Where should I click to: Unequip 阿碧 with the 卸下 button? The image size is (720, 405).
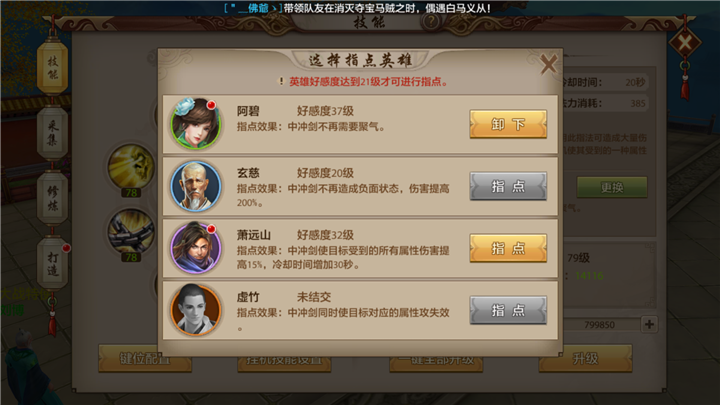pyautogui.click(x=508, y=124)
